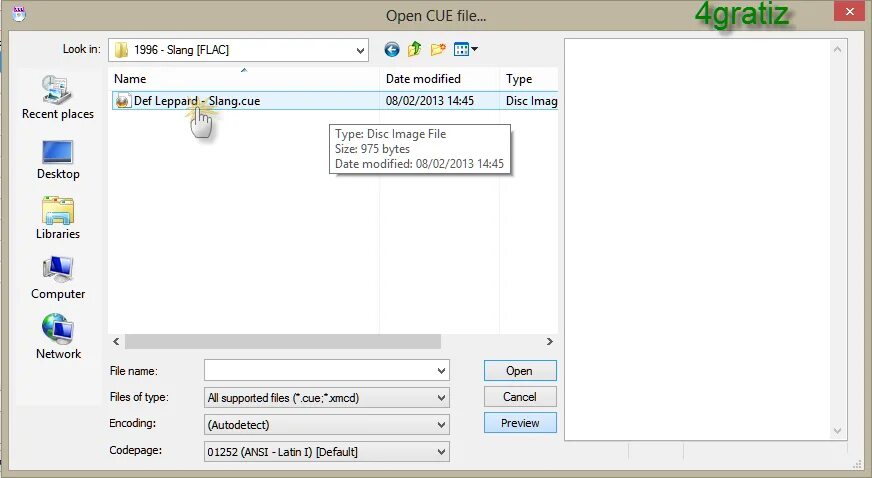Click the Def Leppard - Slang.cue file icon
The width and height of the screenshot is (872, 478).
[122, 101]
